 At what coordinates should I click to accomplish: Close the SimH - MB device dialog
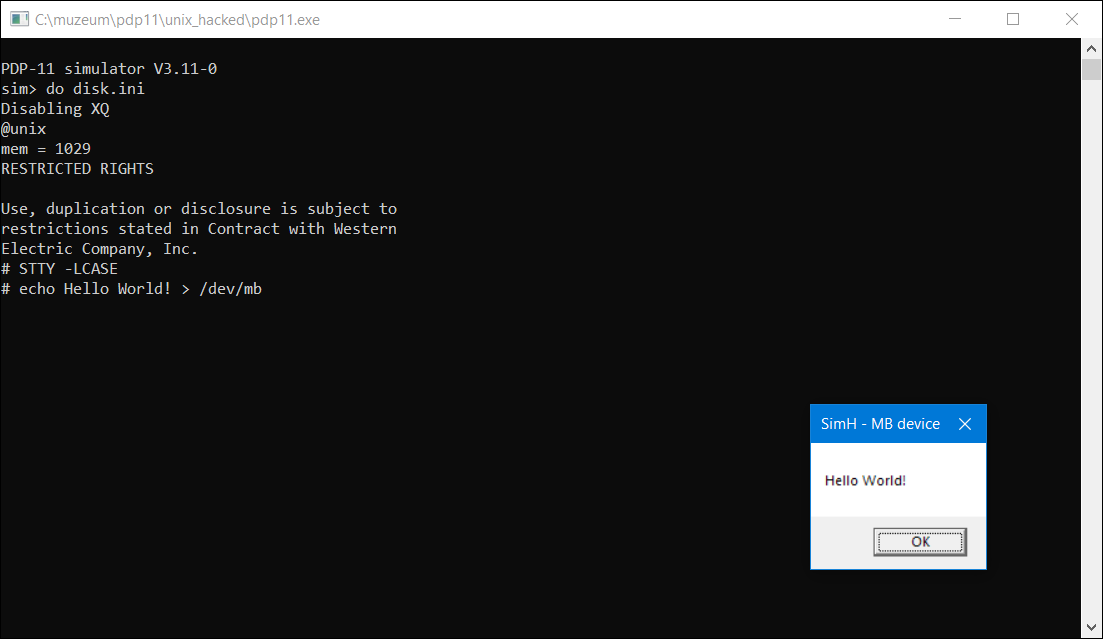coord(965,424)
